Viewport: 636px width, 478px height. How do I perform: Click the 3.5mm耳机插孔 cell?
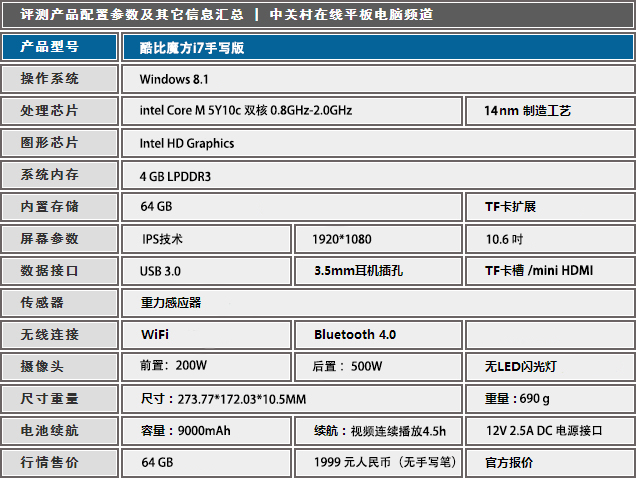pos(378,271)
